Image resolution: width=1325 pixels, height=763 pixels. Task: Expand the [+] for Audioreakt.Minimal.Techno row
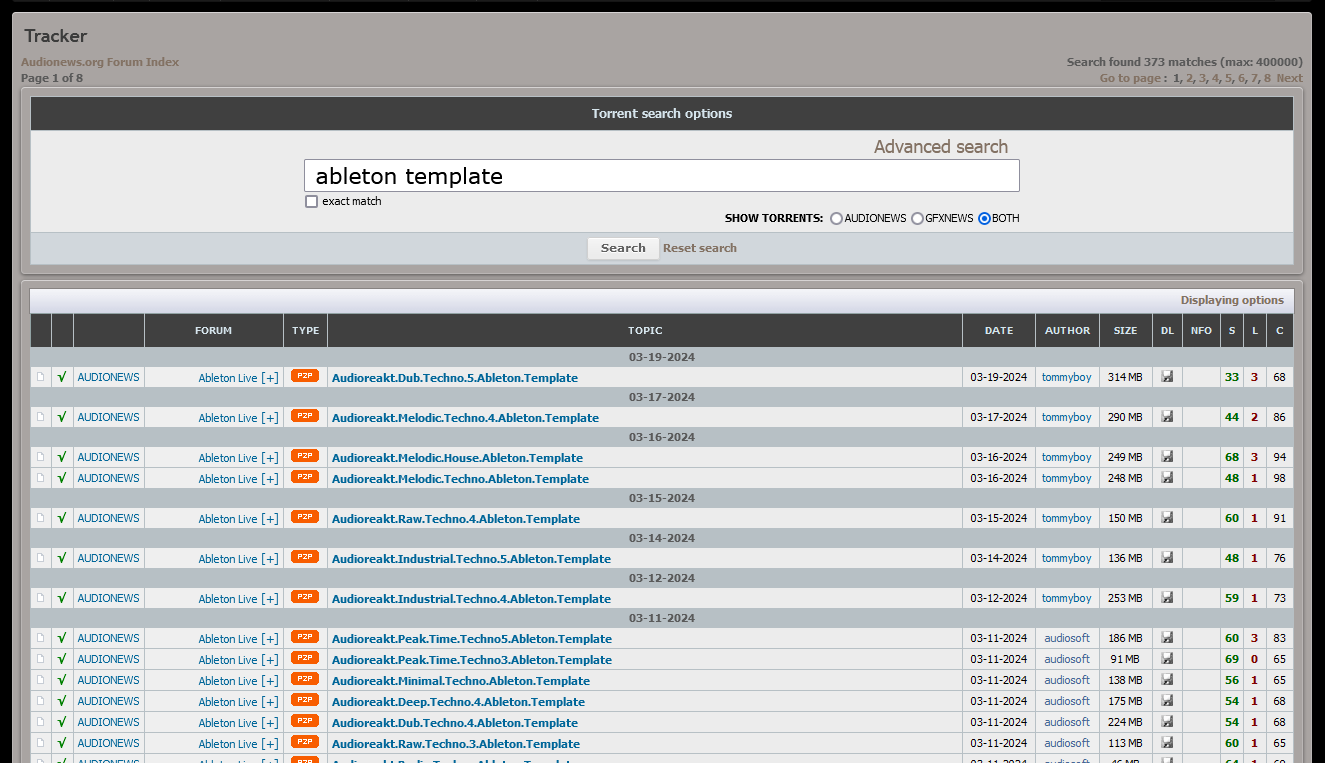pos(270,681)
